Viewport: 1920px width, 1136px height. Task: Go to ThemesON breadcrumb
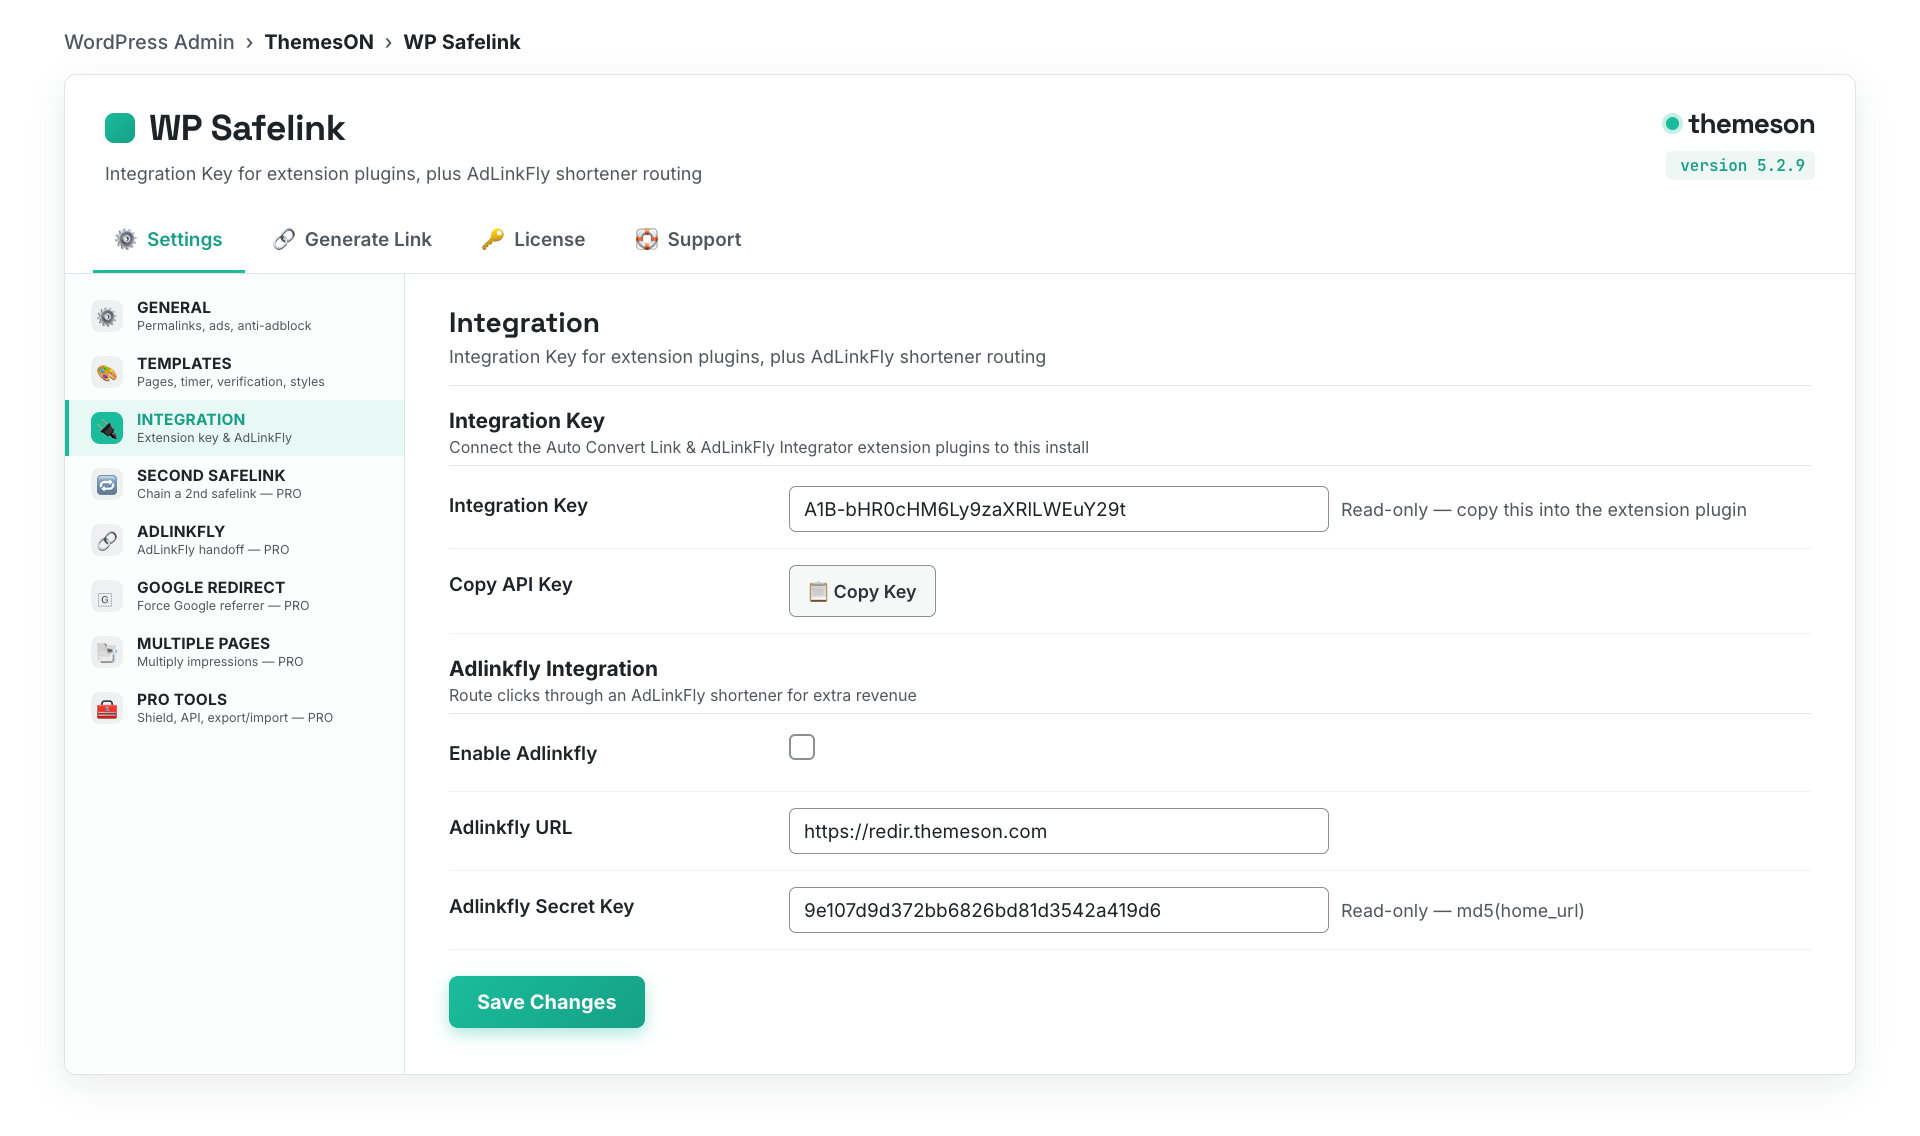[x=319, y=42]
